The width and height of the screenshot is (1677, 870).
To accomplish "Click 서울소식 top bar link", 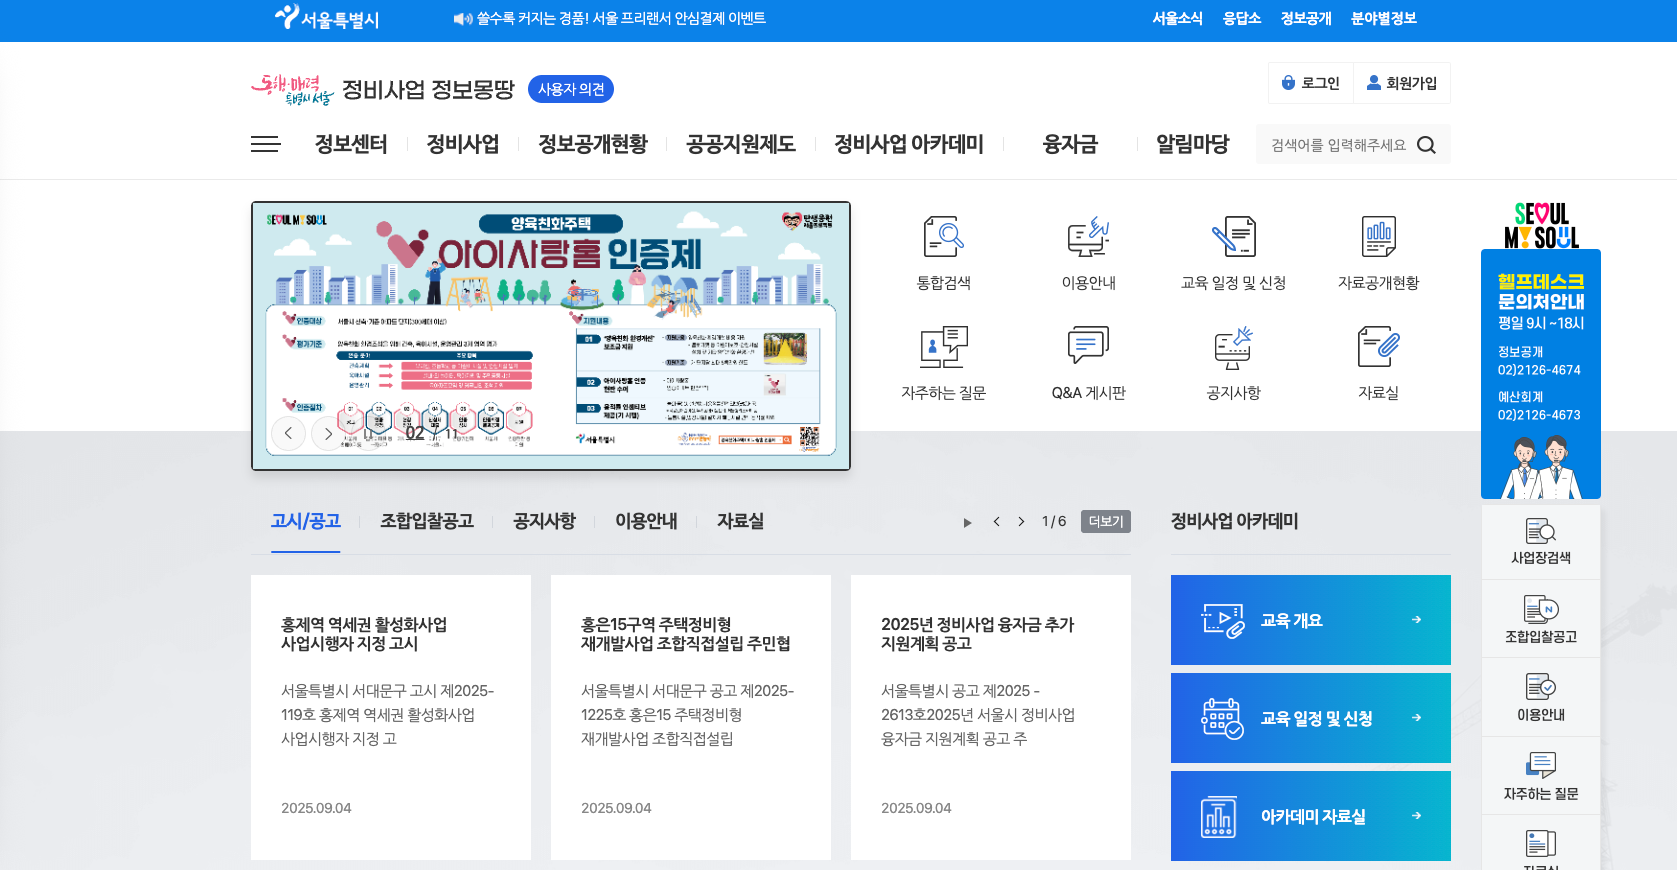I will tap(1177, 18).
